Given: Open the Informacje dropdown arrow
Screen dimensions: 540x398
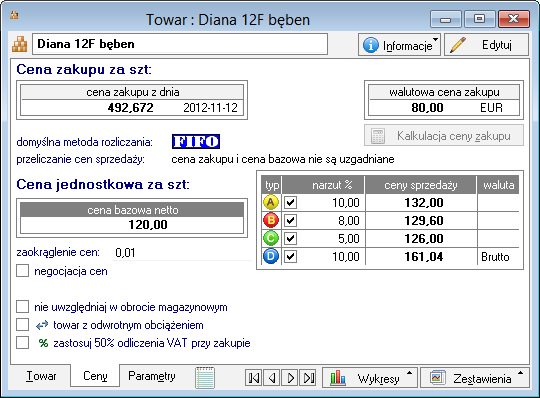Looking at the screenshot, I should (x=436, y=39).
